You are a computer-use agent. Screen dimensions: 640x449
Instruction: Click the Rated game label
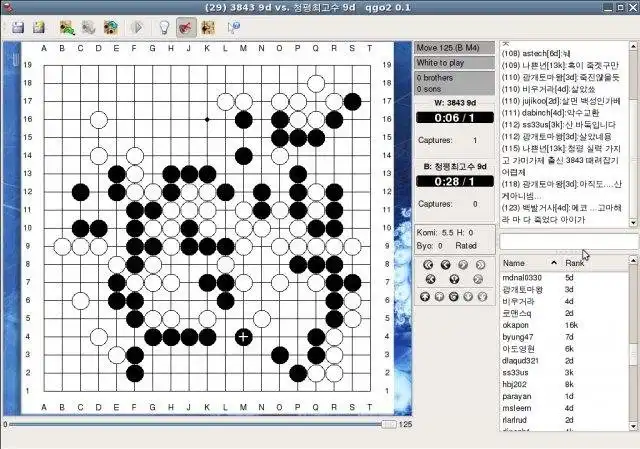coord(466,246)
